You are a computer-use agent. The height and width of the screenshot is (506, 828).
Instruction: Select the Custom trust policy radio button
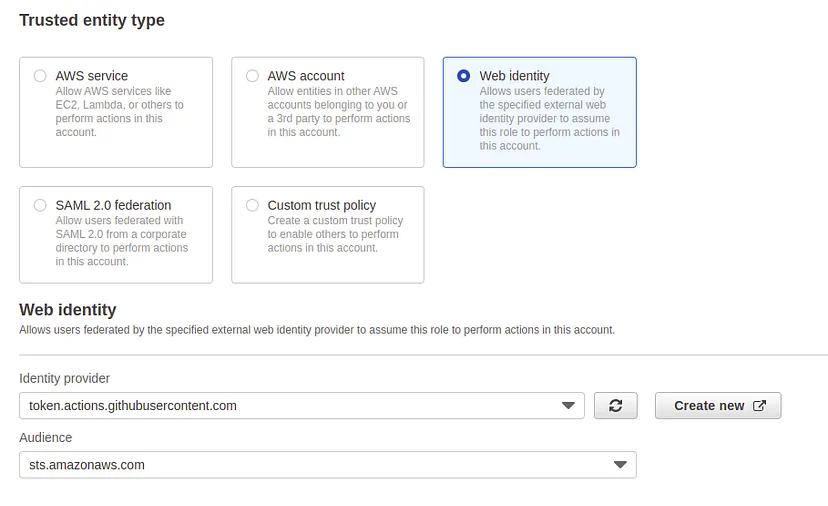252,205
